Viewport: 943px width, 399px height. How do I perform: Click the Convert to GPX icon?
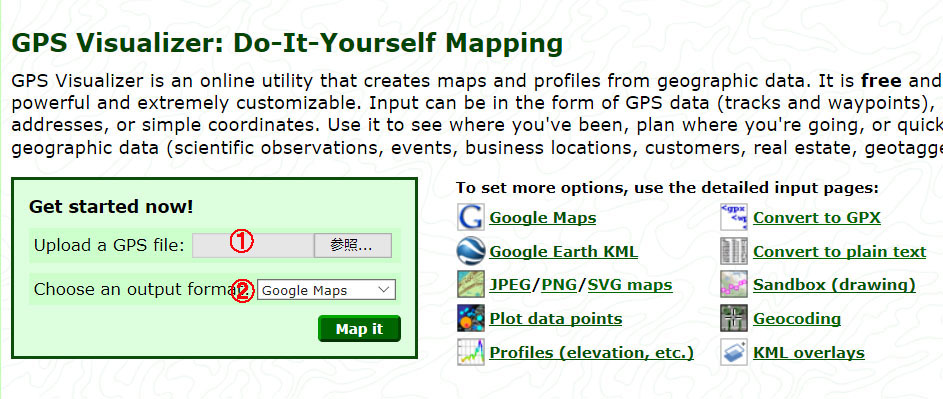(734, 217)
